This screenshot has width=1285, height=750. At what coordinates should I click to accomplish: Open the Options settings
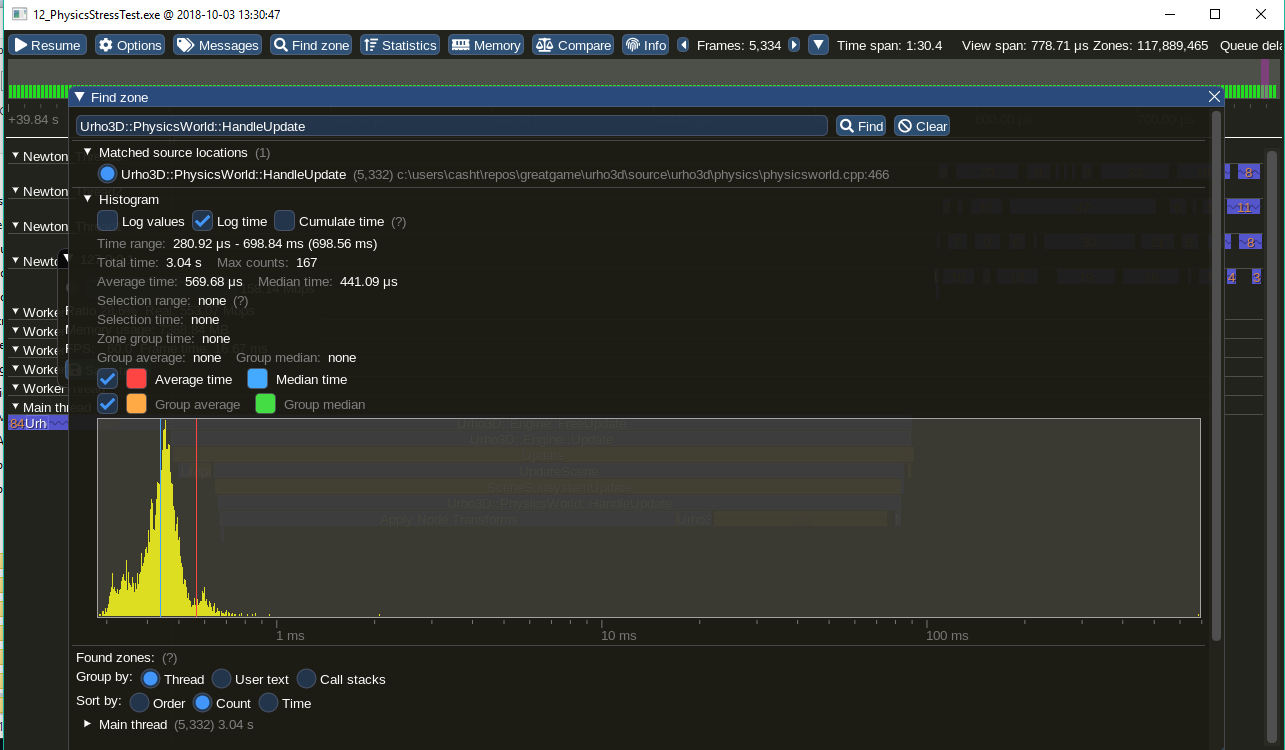[130, 45]
